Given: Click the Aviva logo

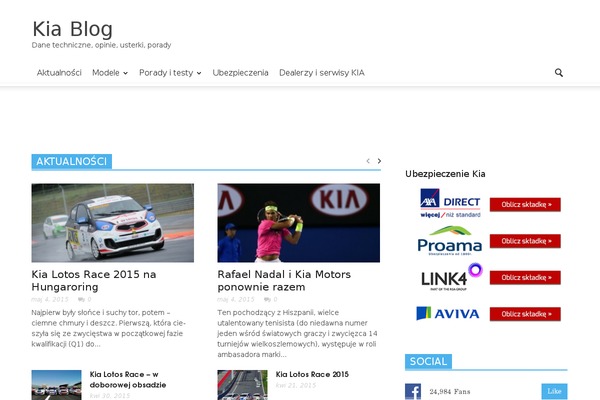Looking at the screenshot, I should click(448, 313).
